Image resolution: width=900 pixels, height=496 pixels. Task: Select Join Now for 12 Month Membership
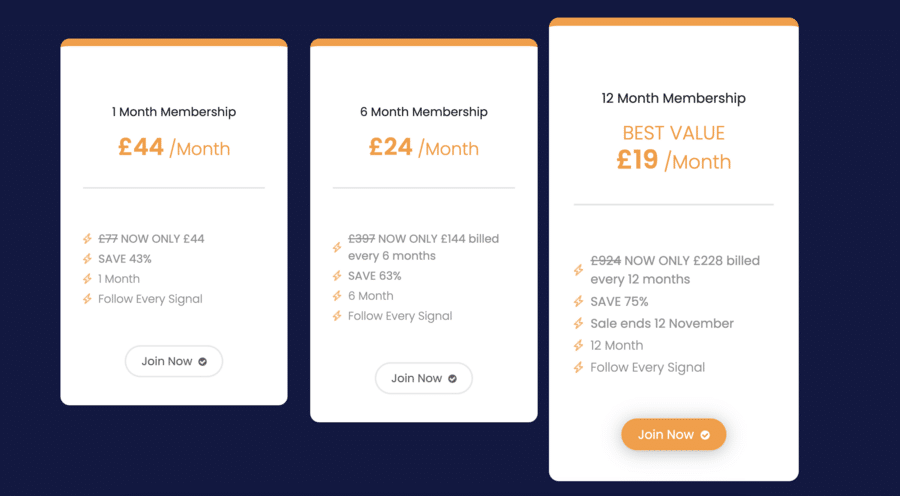(x=673, y=434)
